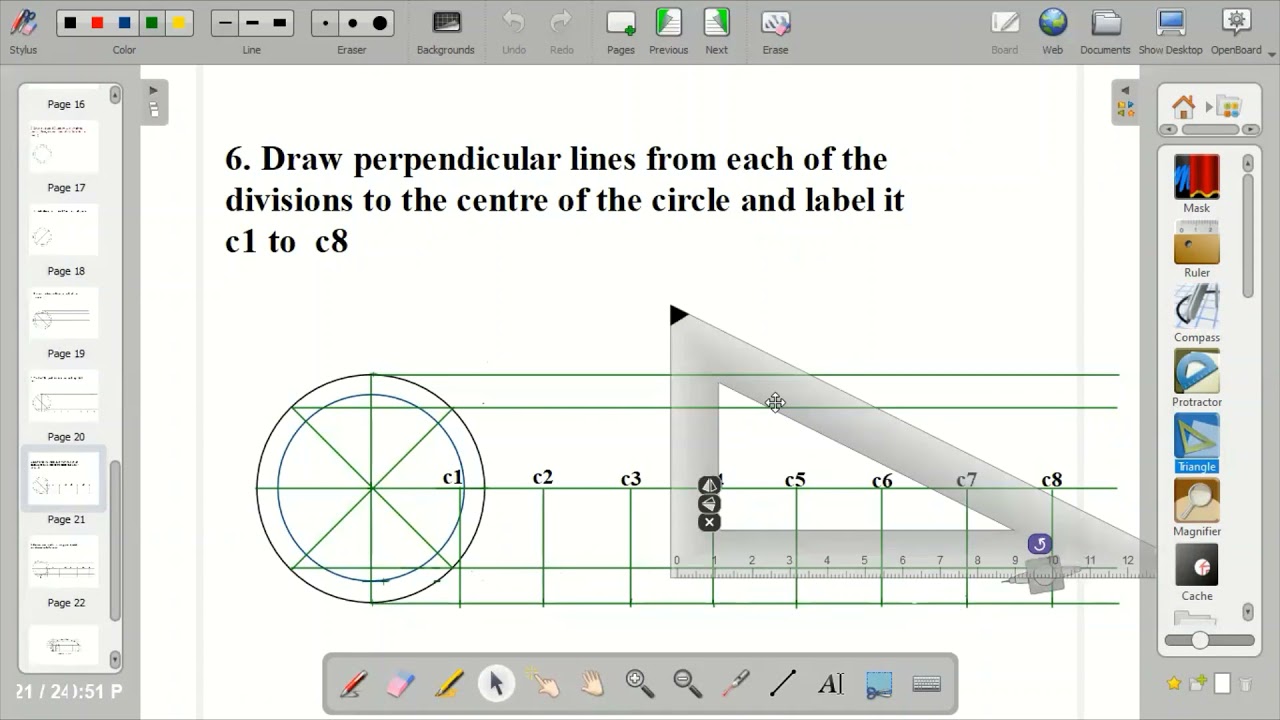Choose the blue pen color
1280x720 pixels.
[x=124, y=23]
